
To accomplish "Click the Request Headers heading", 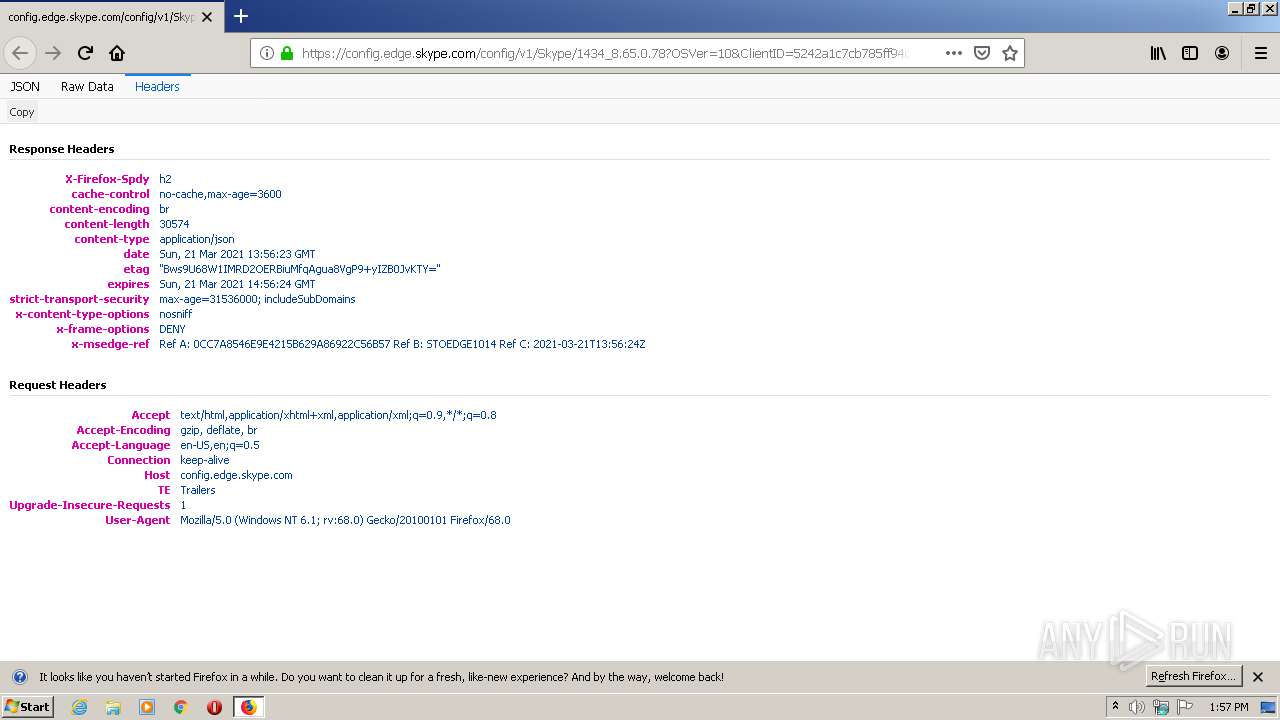I will click(58, 385).
